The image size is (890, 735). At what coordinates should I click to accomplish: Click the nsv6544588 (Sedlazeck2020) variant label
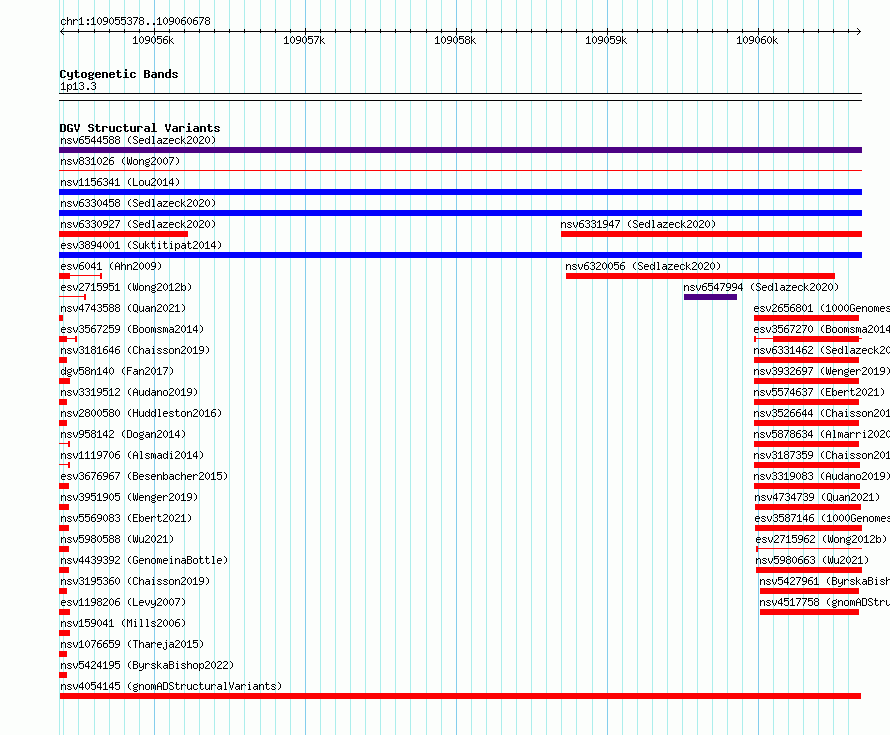pos(138,140)
